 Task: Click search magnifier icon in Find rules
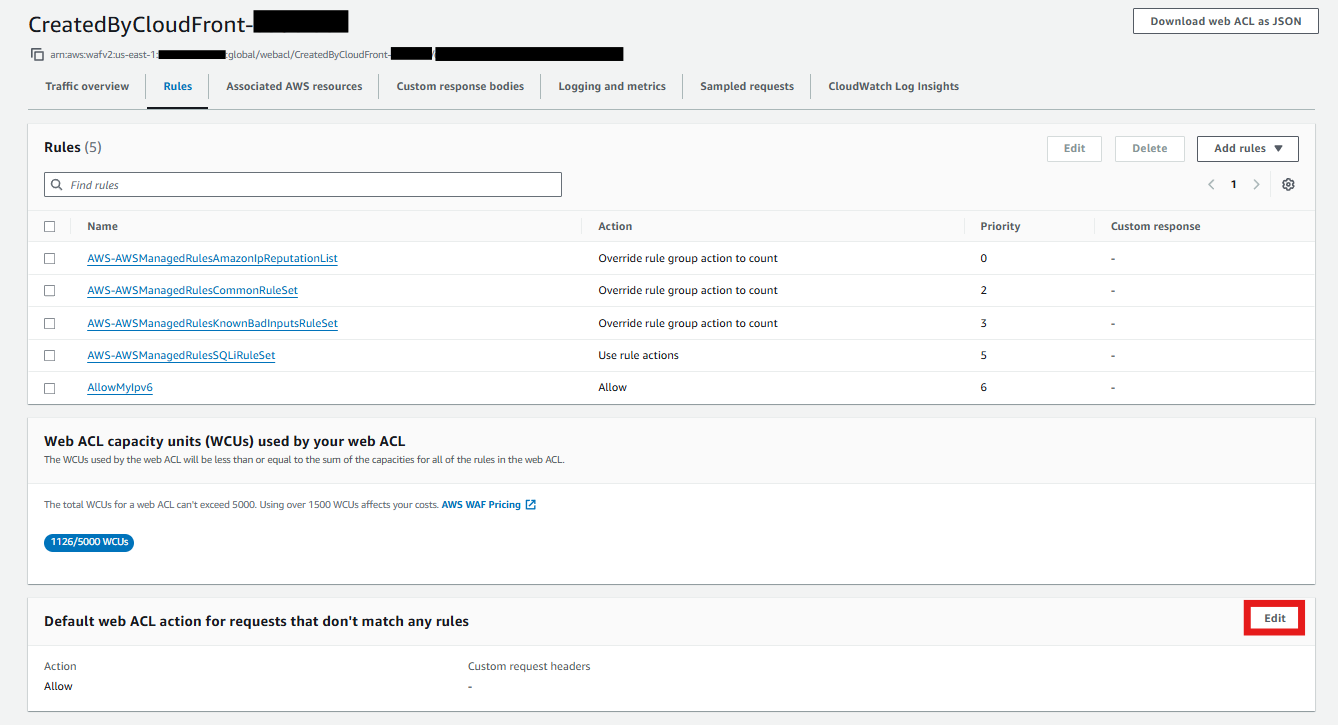[56, 185]
